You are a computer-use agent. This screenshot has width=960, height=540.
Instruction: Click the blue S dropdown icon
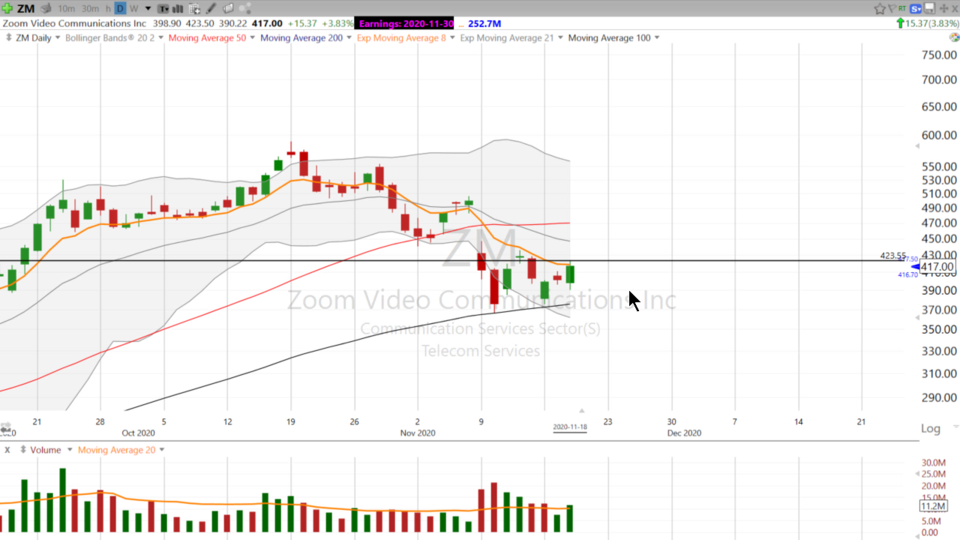coord(916,9)
